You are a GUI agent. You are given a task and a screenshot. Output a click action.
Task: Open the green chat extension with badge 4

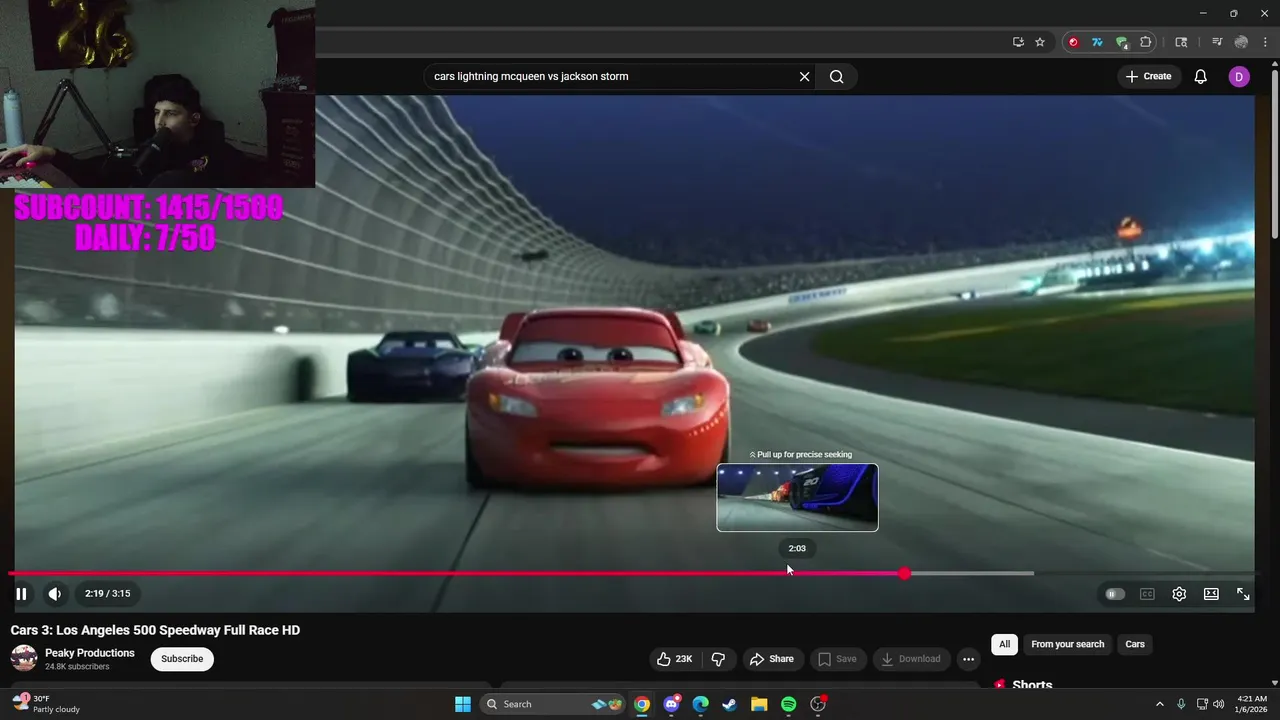[x=1122, y=42]
